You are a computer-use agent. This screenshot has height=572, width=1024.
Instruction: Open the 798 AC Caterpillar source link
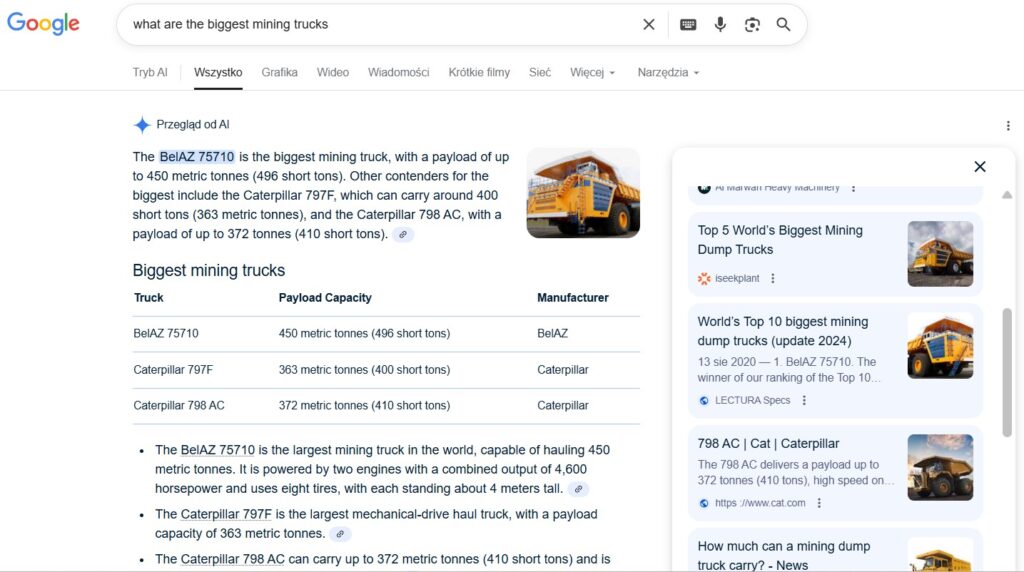(768, 443)
